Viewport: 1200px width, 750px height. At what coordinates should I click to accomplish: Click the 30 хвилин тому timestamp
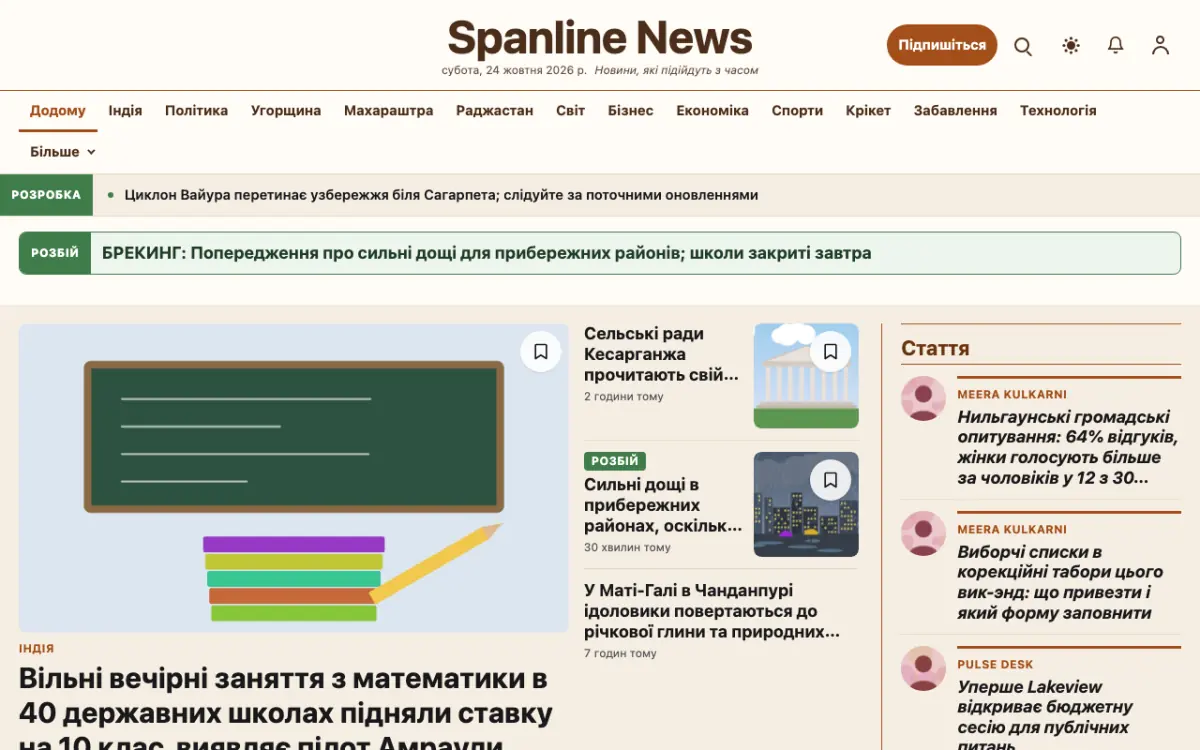pyautogui.click(x=627, y=548)
